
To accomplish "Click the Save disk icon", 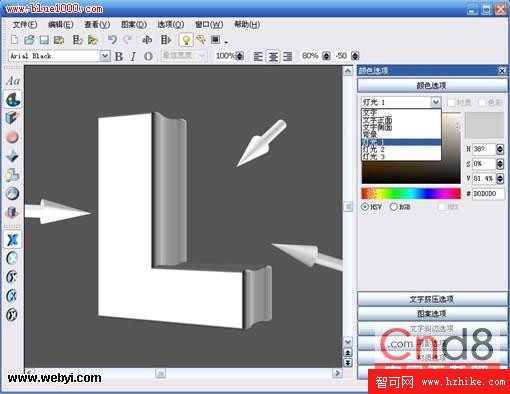I will click(x=44, y=40).
